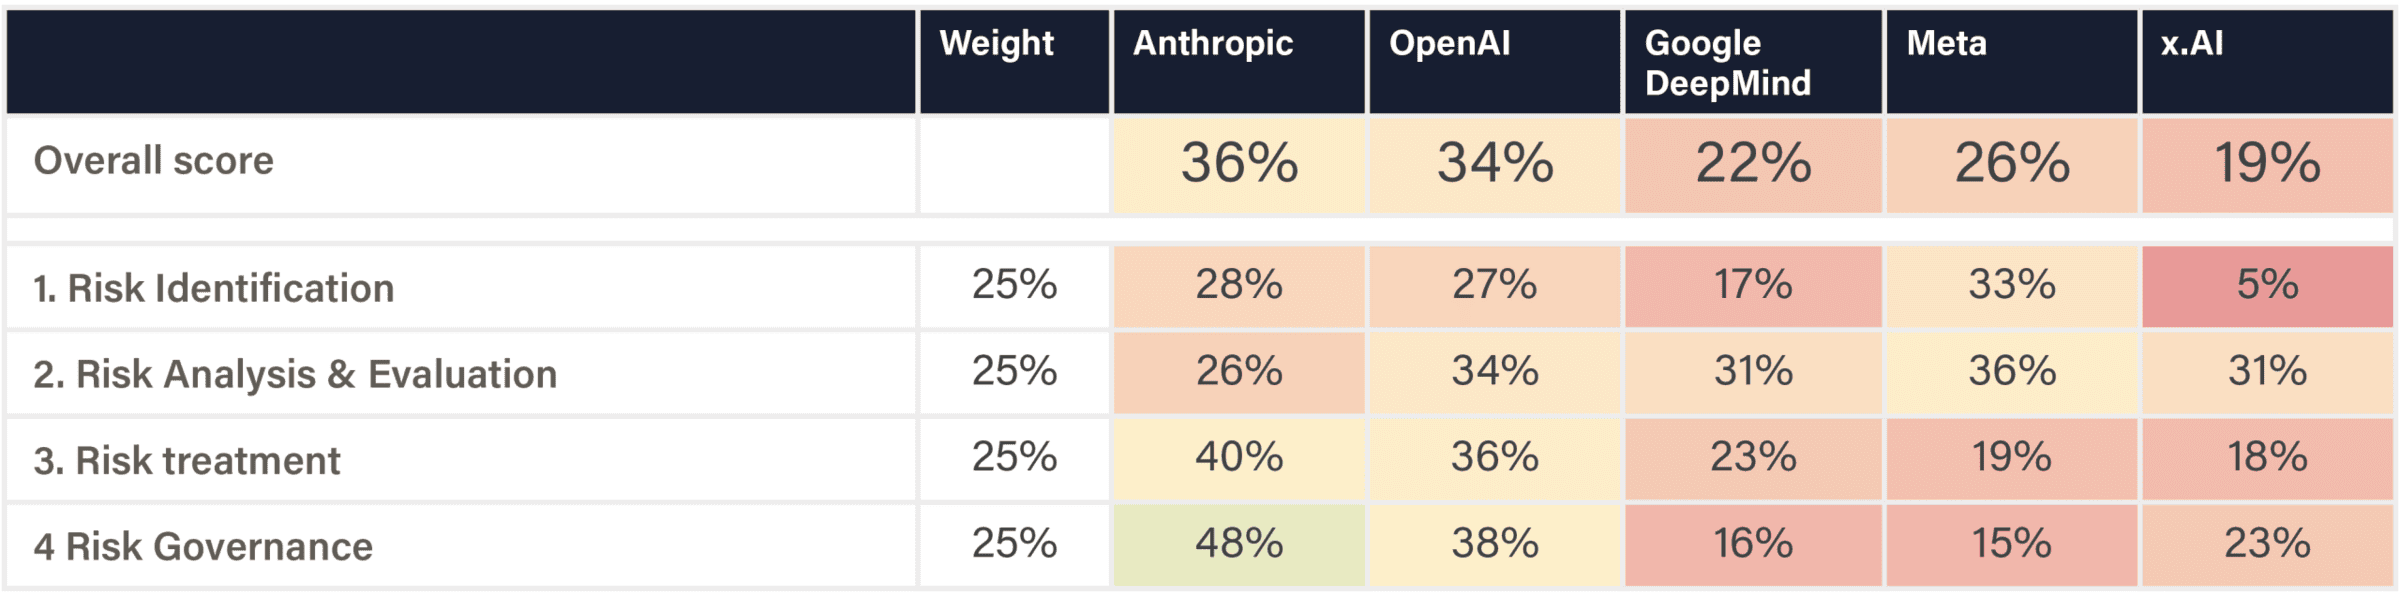This screenshot has width=2400, height=596.
Task: Select the Risk Governance row label
Action: 202,547
